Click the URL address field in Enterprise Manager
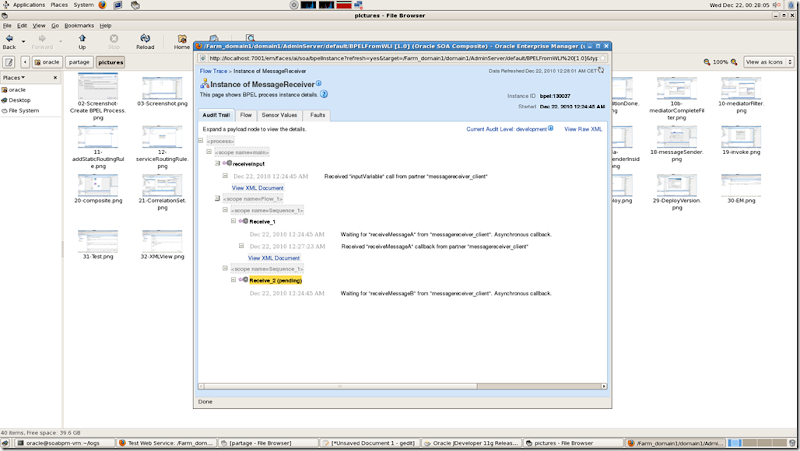 tap(403, 58)
